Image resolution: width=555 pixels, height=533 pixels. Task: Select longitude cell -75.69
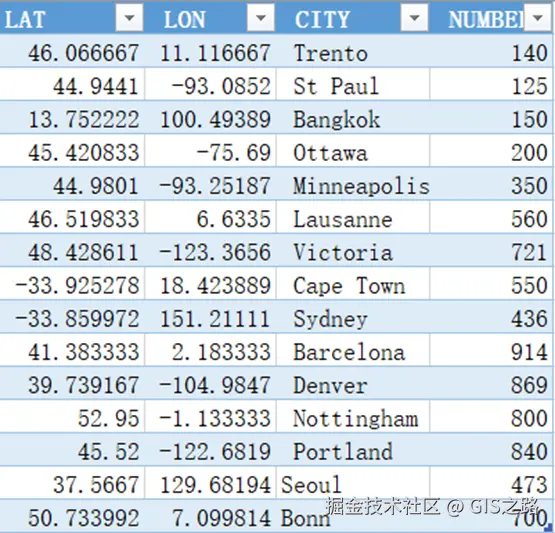[x=210, y=150]
